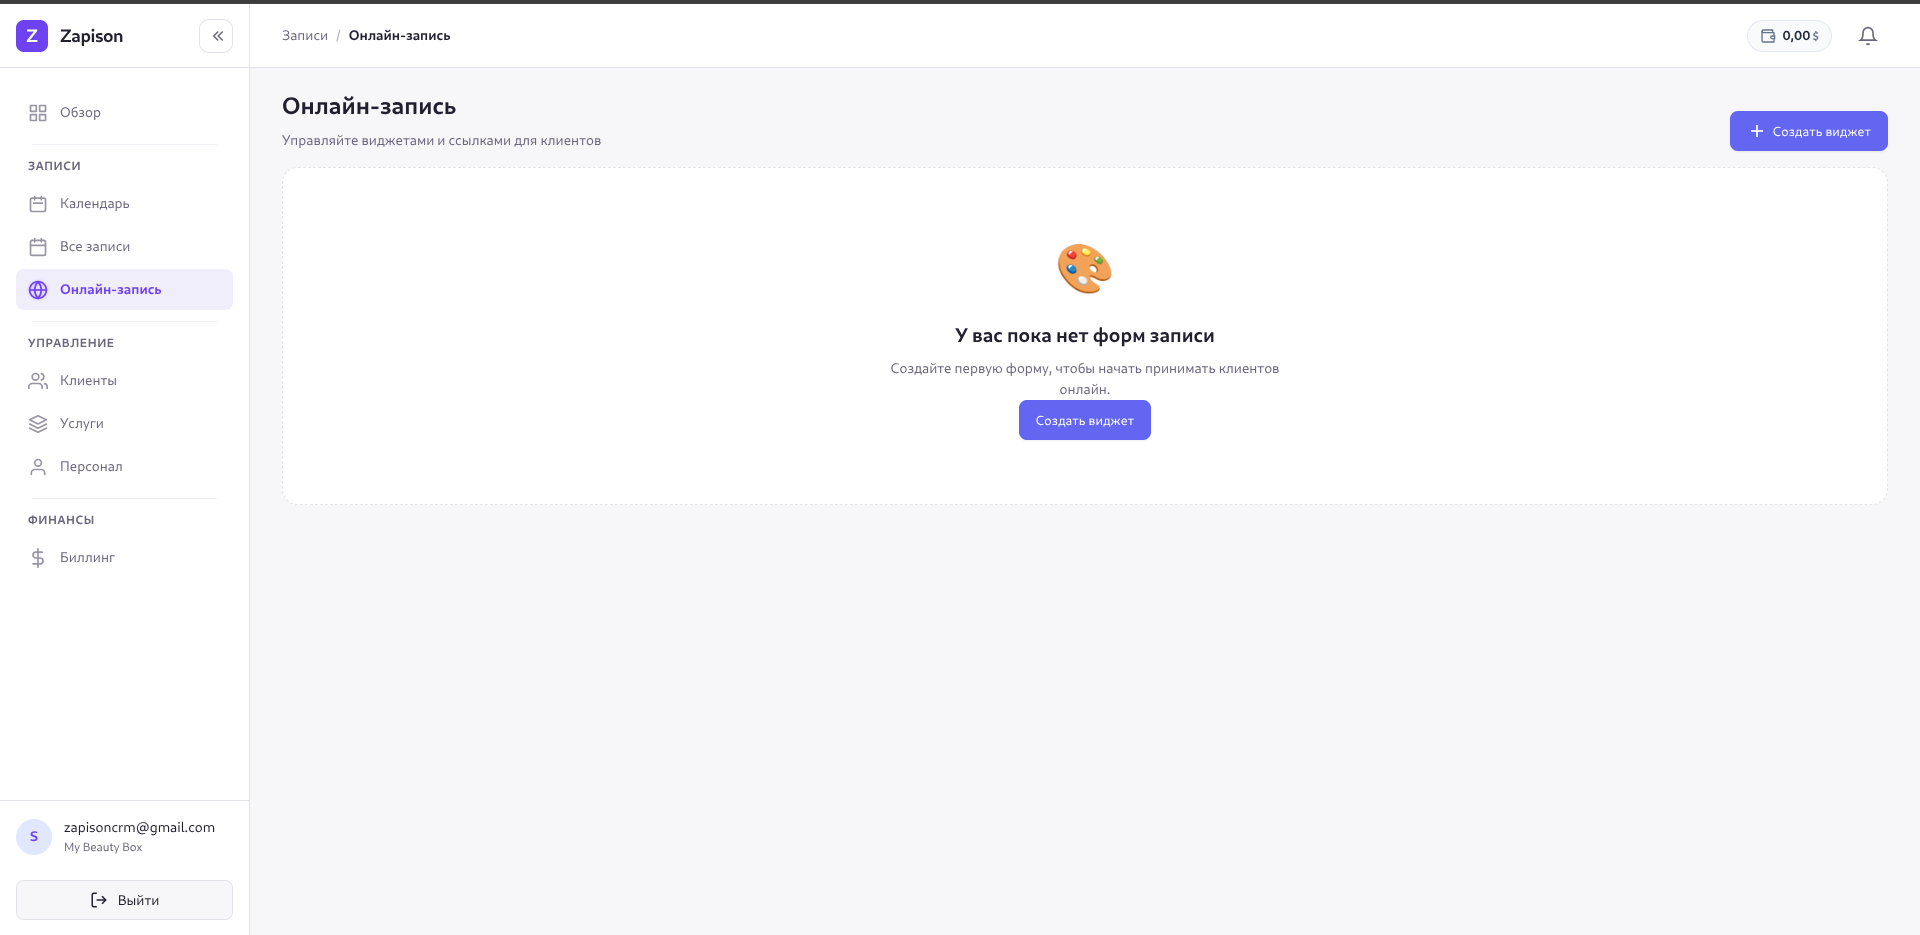Viewport: 1920px width, 935px height.
Task: Click the centered Создать виджет button
Action: pyautogui.click(x=1084, y=420)
